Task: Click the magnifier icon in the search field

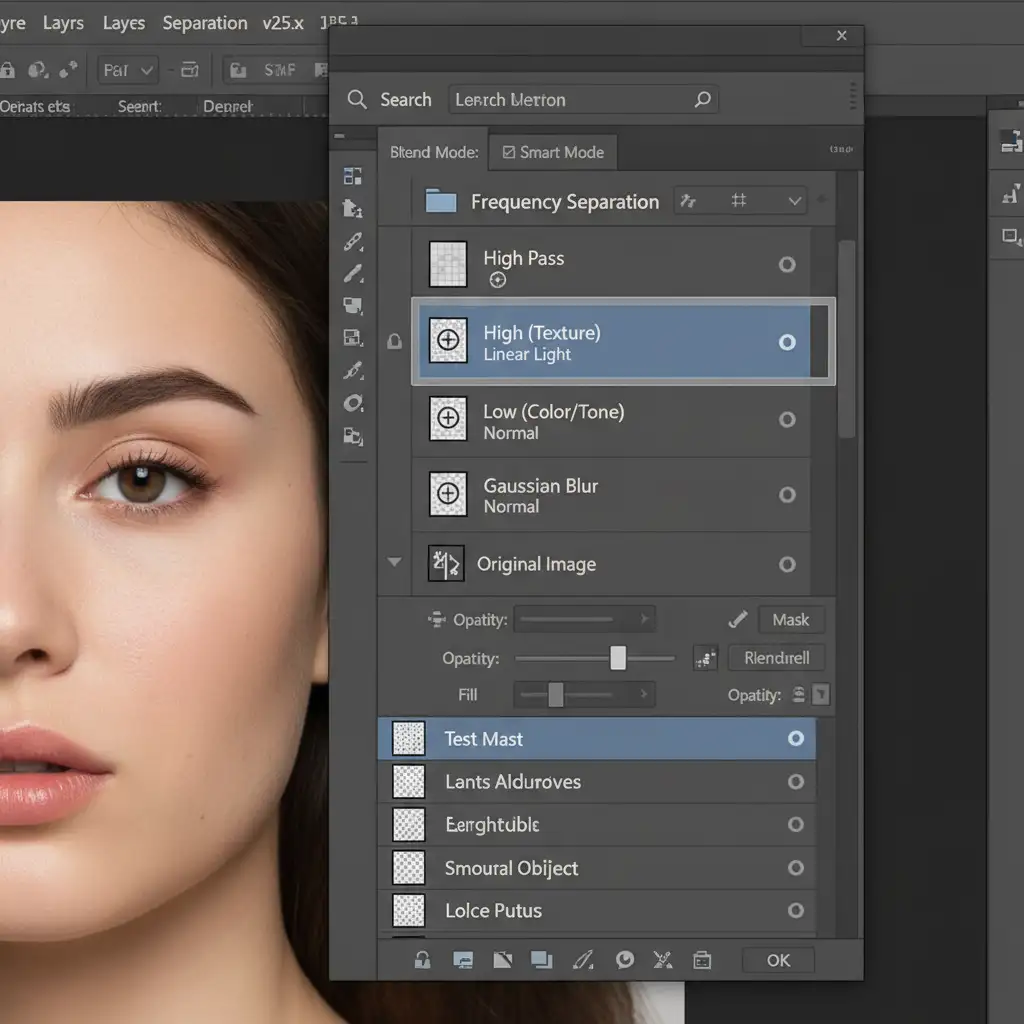Action: (703, 99)
